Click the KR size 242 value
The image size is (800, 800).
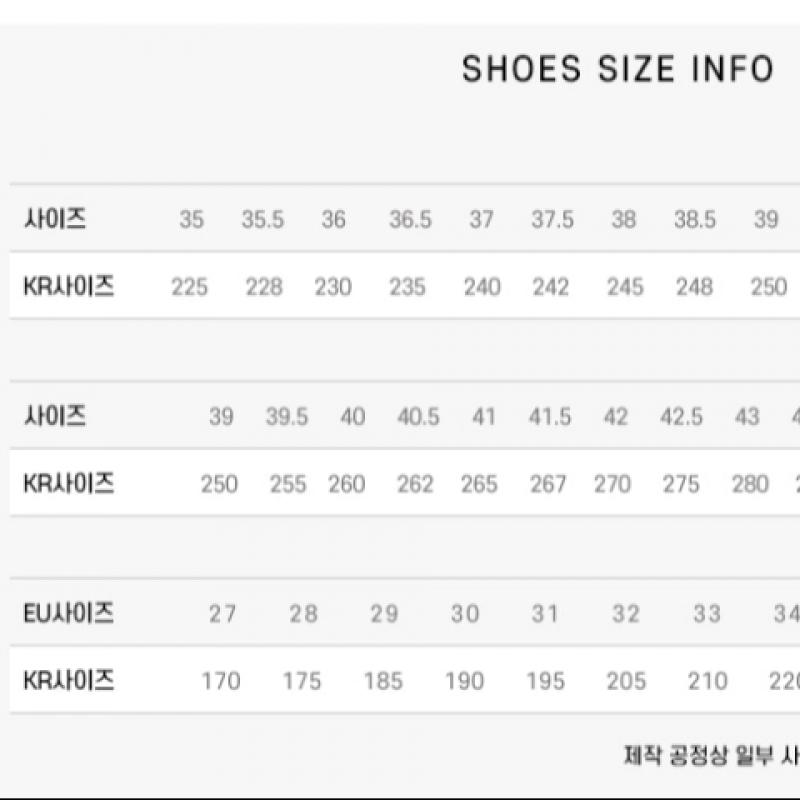pyautogui.click(x=550, y=287)
